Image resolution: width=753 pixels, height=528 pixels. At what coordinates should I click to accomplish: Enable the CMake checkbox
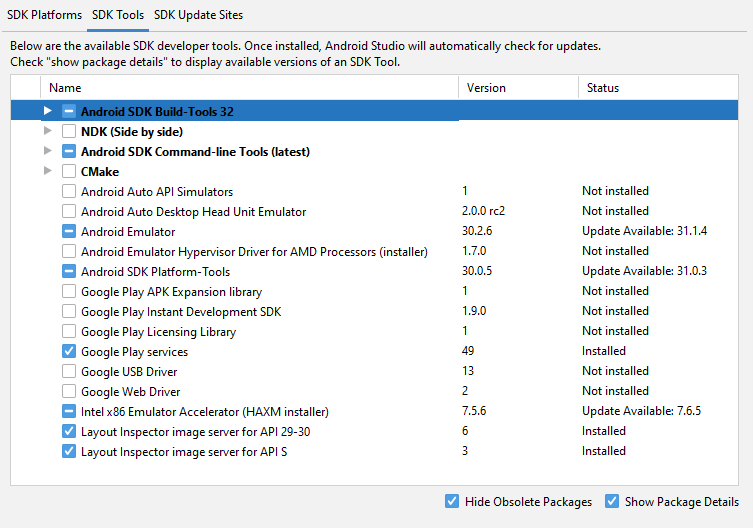(68, 171)
